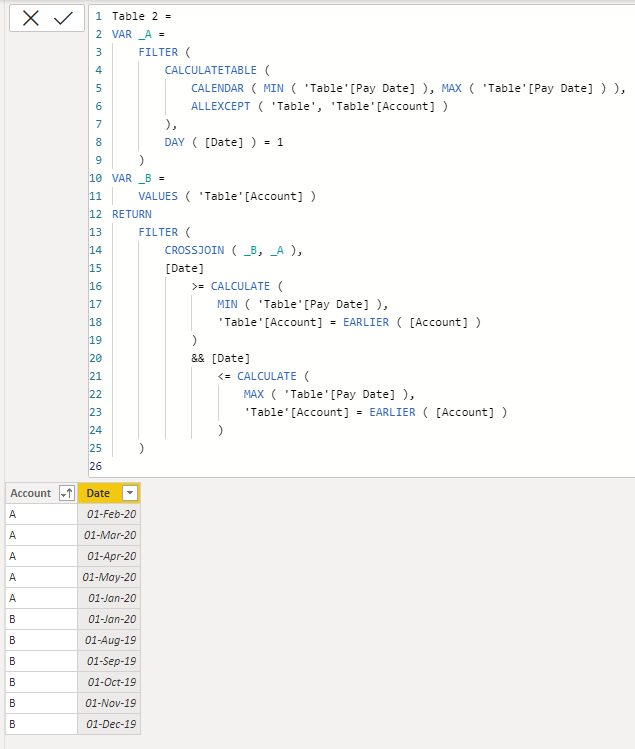The image size is (635, 749).
Task: Click the DAY function on line 8
Action: pos(174,142)
